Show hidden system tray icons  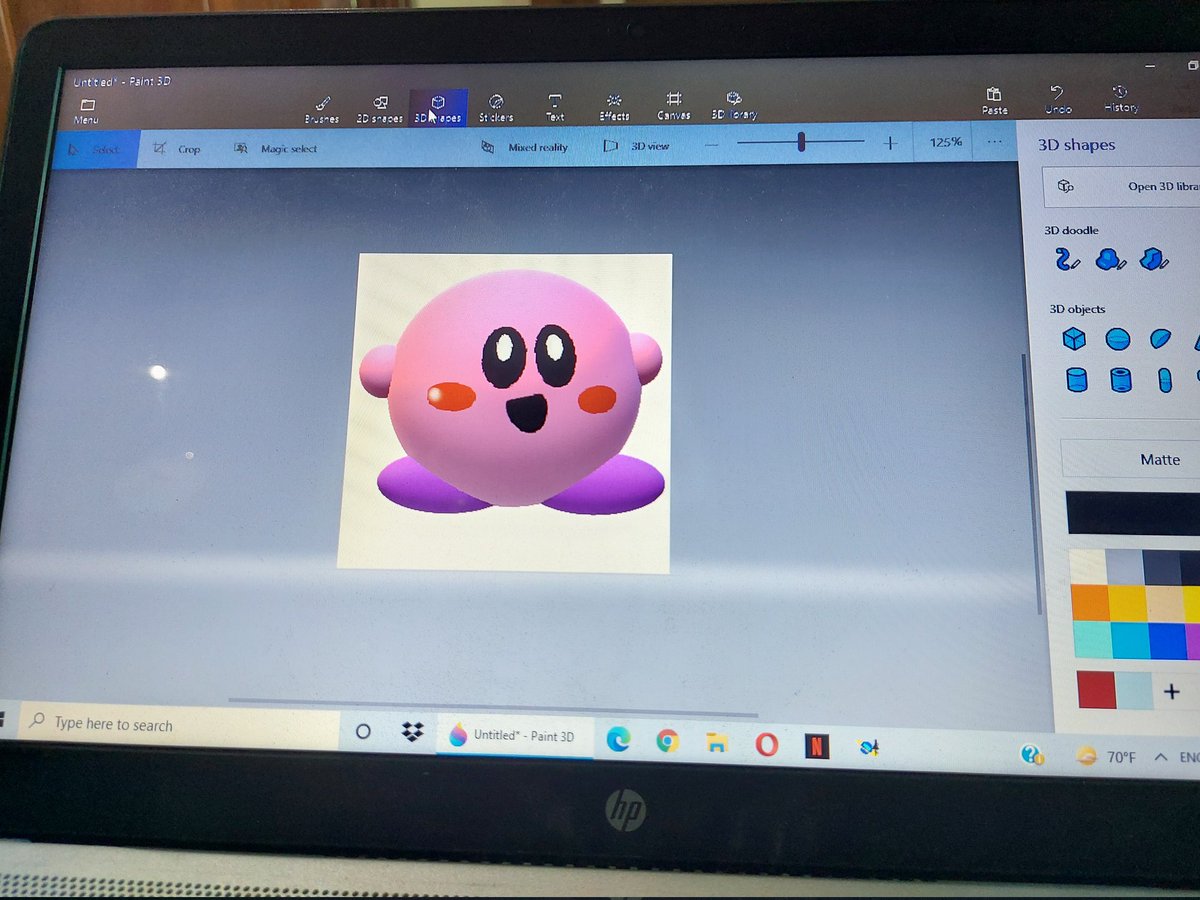[x=1160, y=758]
